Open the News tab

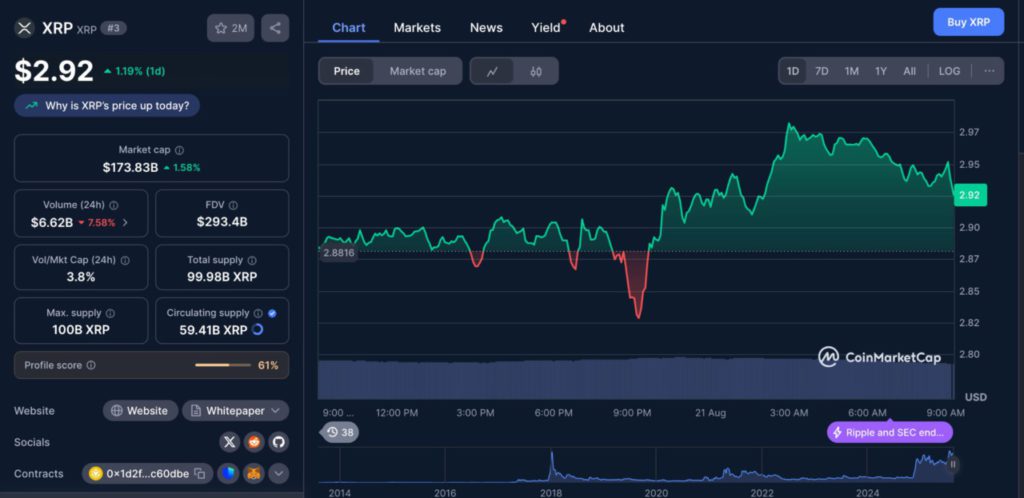tap(486, 27)
